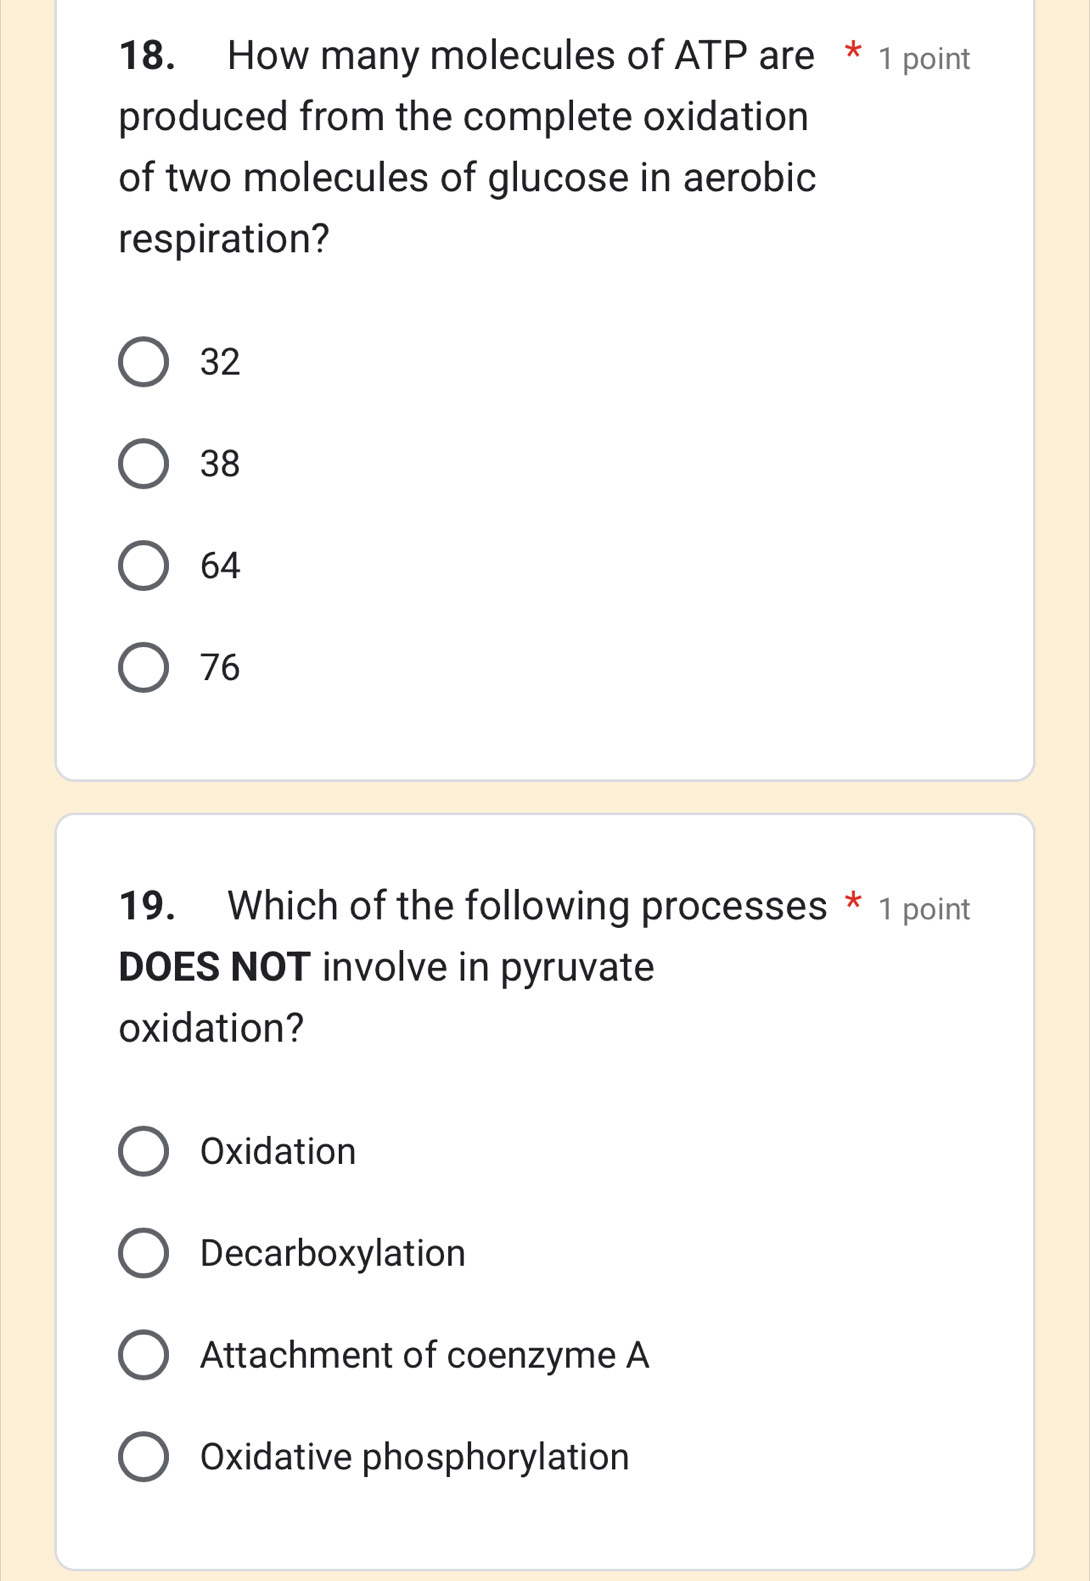This screenshot has height=1581, width=1090.
Task: Click the Oxidative phosphorylation text label
Action: tap(413, 1458)
